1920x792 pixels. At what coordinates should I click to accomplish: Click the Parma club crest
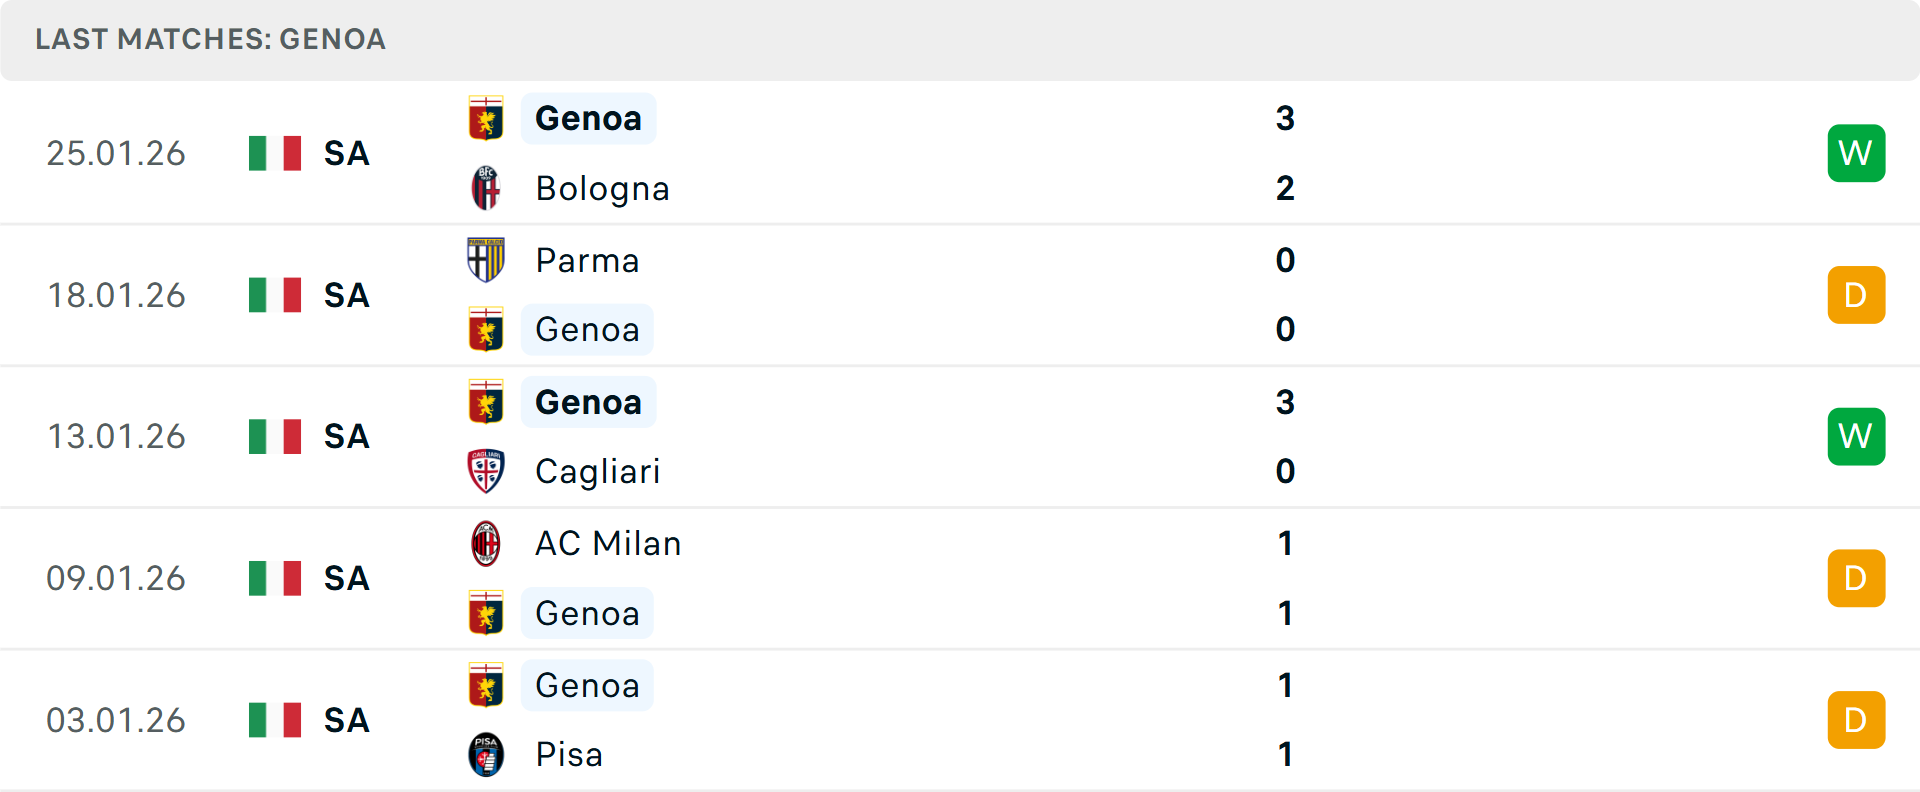(486, 259)
